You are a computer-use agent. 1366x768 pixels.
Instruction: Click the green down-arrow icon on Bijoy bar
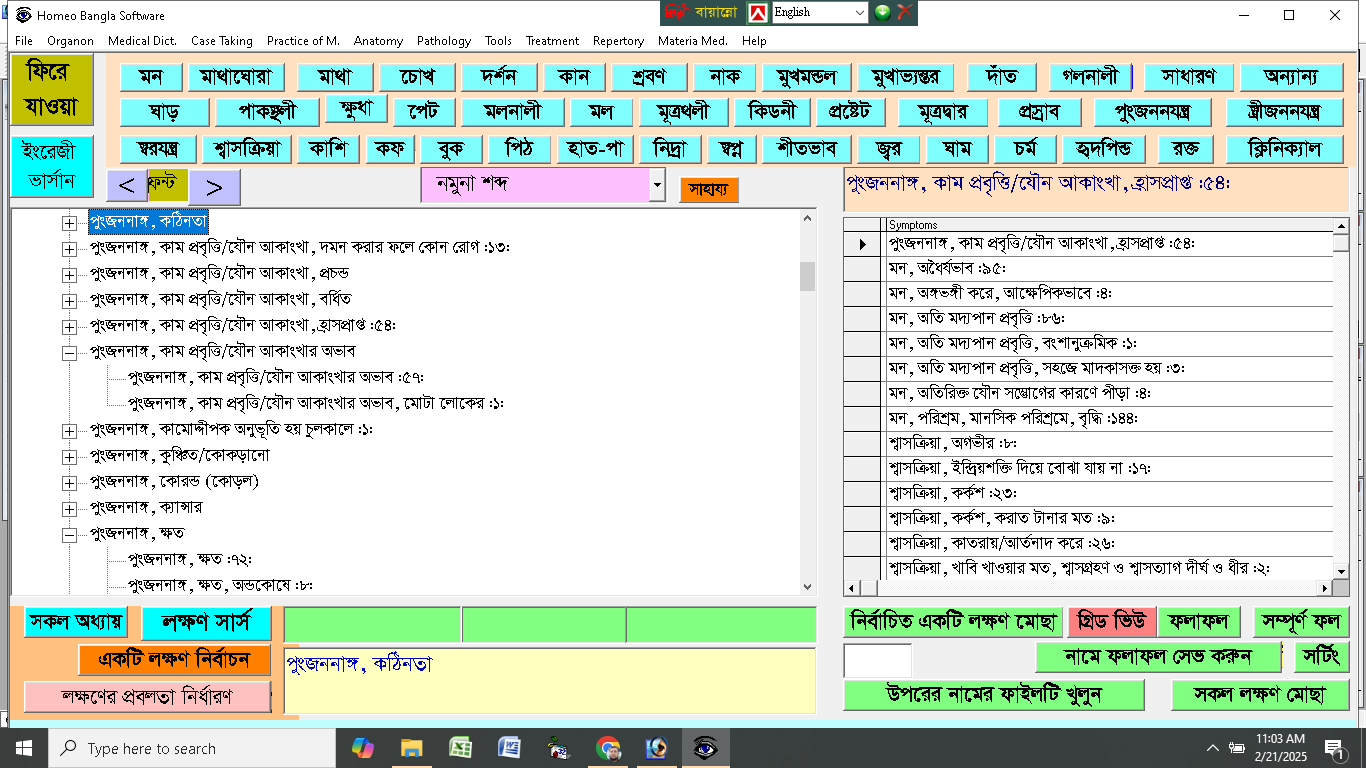click(x=883, y=13)
